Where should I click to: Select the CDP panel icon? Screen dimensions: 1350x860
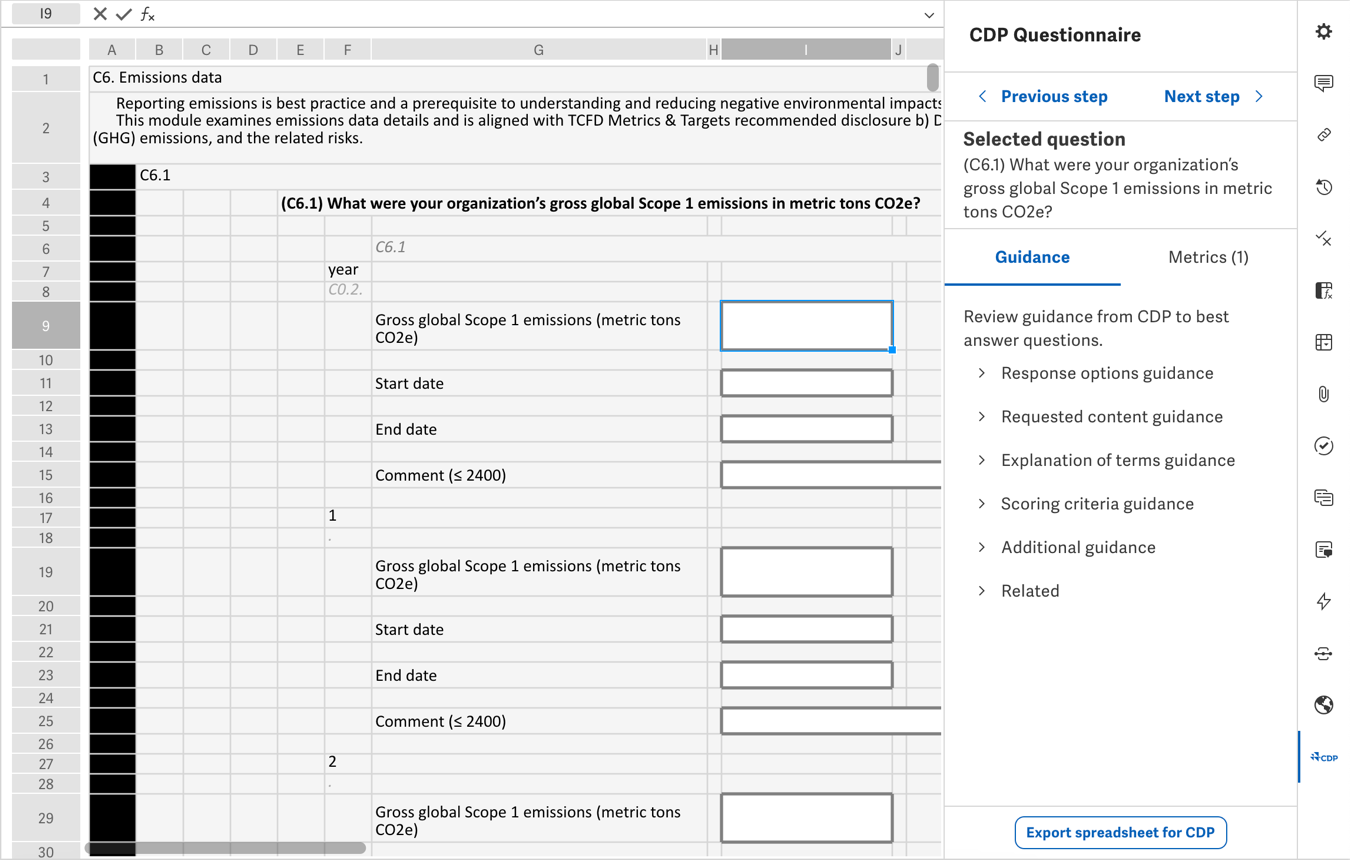click(x=1324, y=757)
